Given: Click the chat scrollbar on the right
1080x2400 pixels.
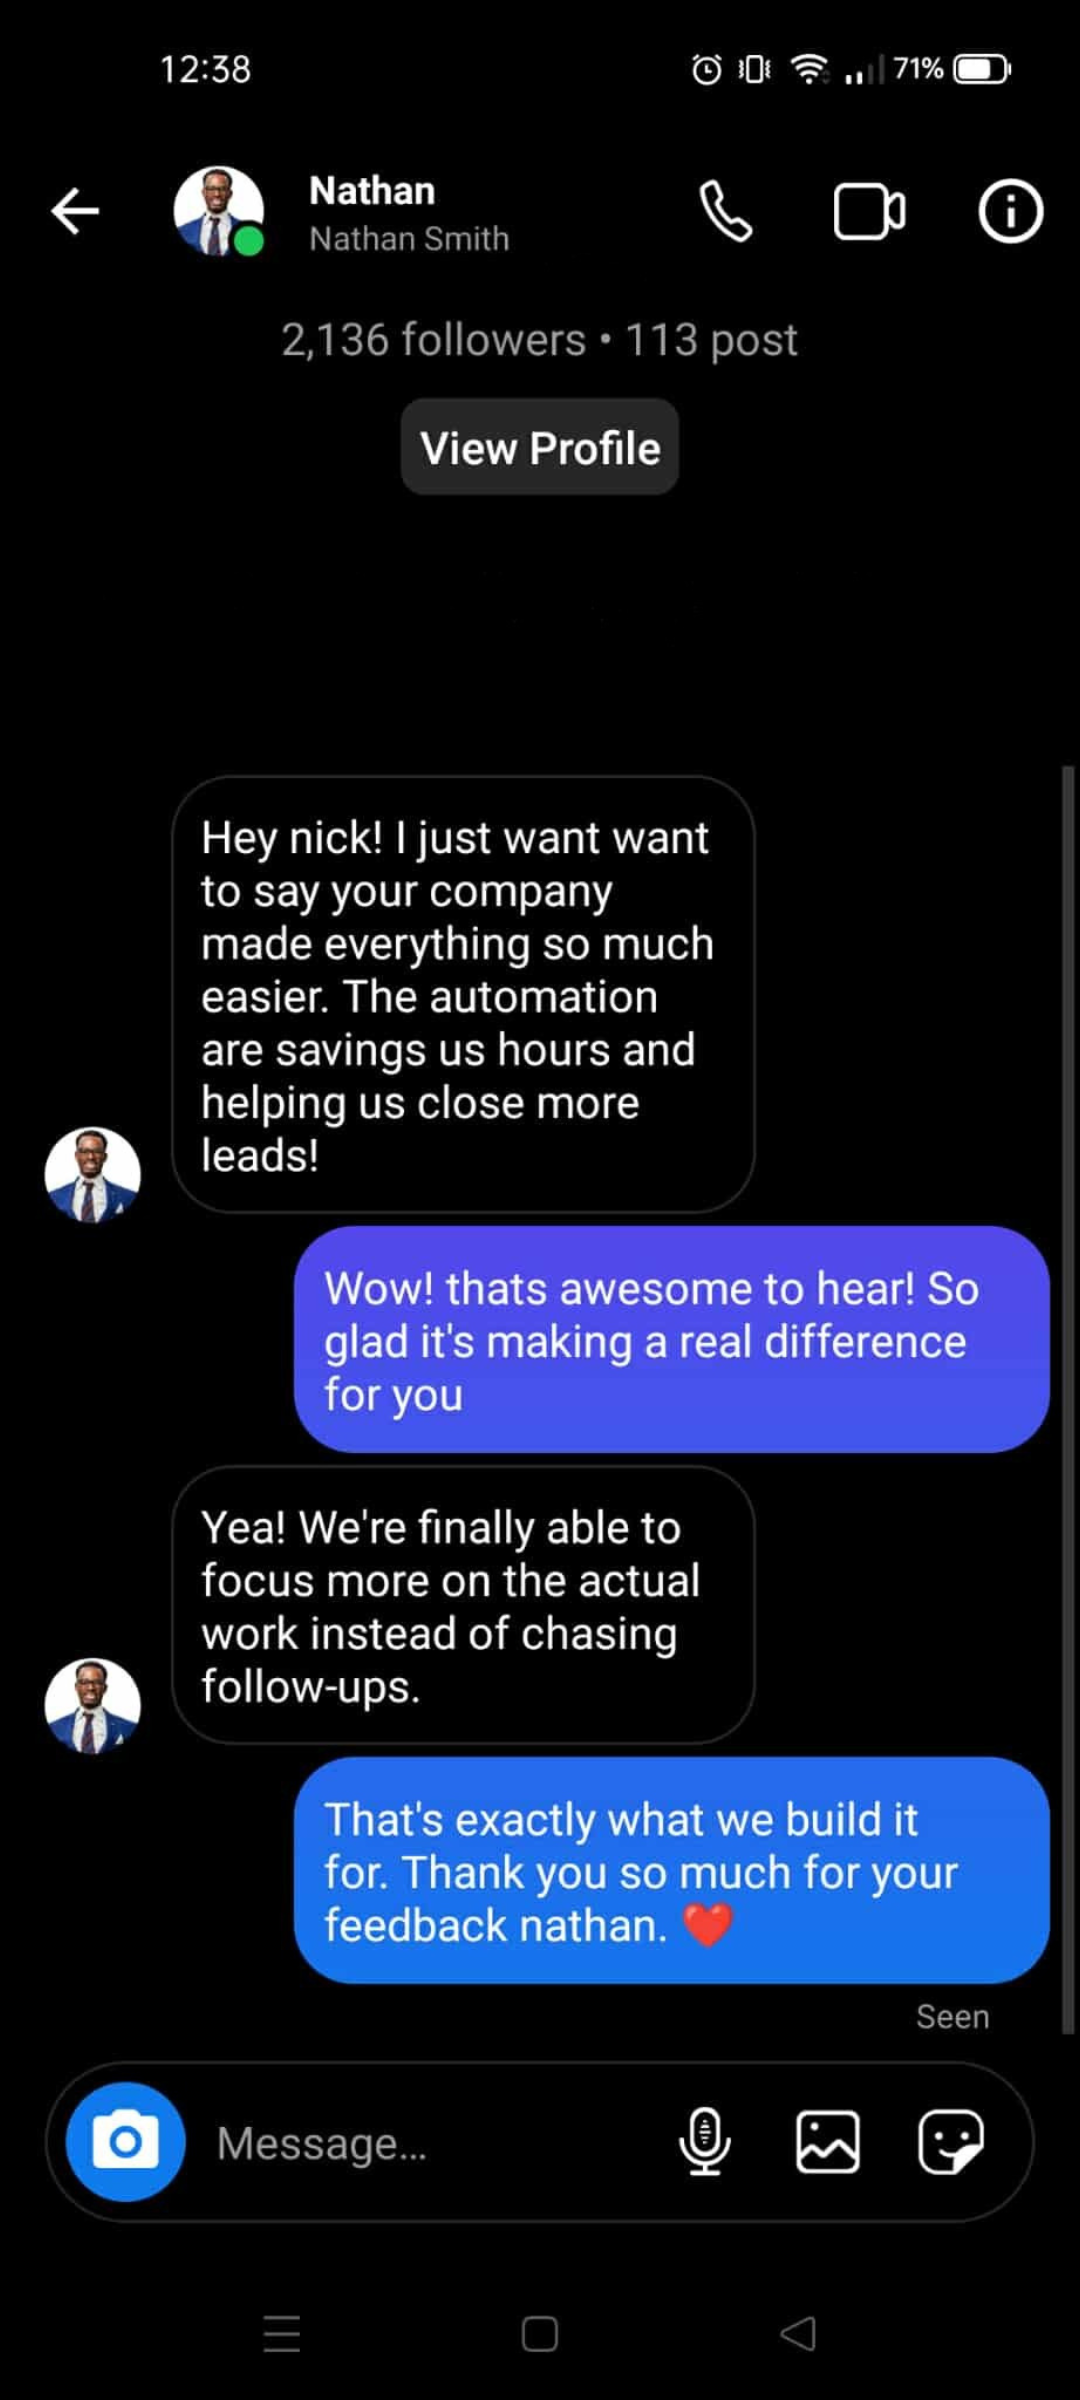Looking at the screenshot, I should [1067, 1400].
